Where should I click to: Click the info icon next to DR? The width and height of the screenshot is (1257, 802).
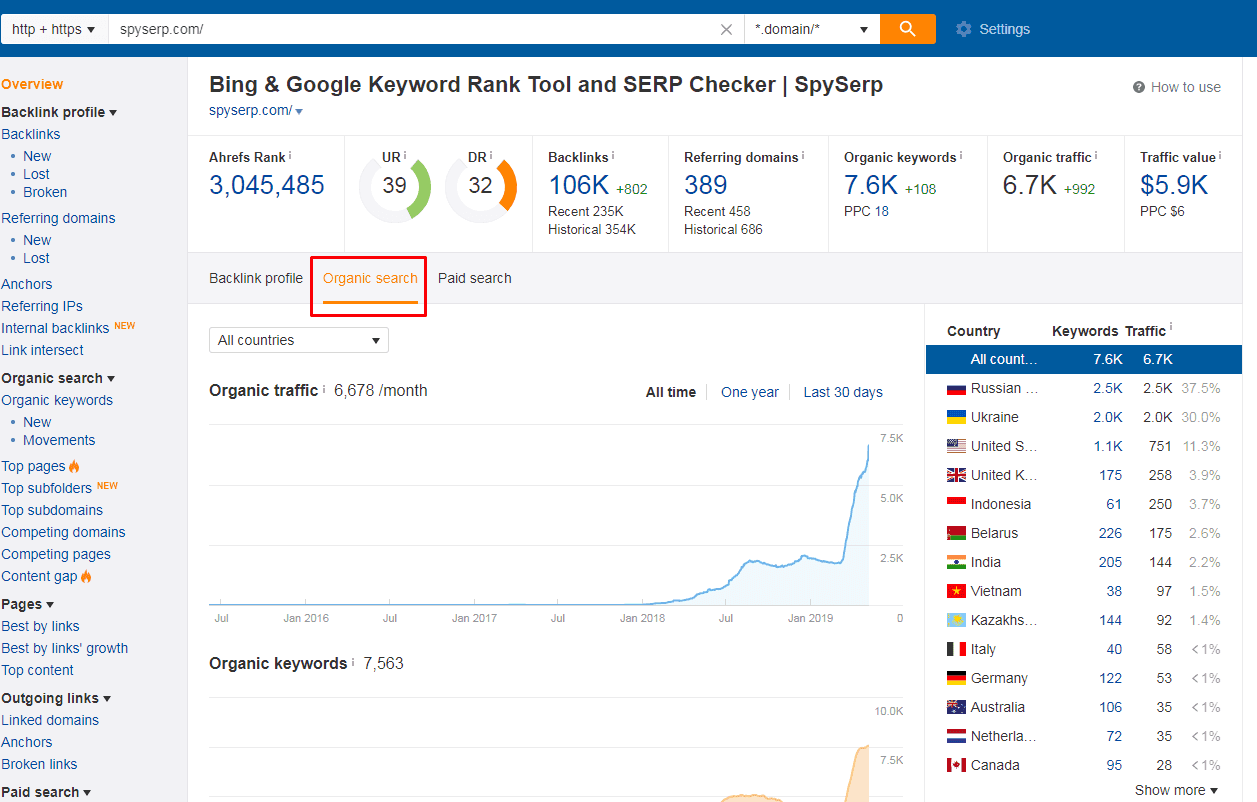coord(491,156)
